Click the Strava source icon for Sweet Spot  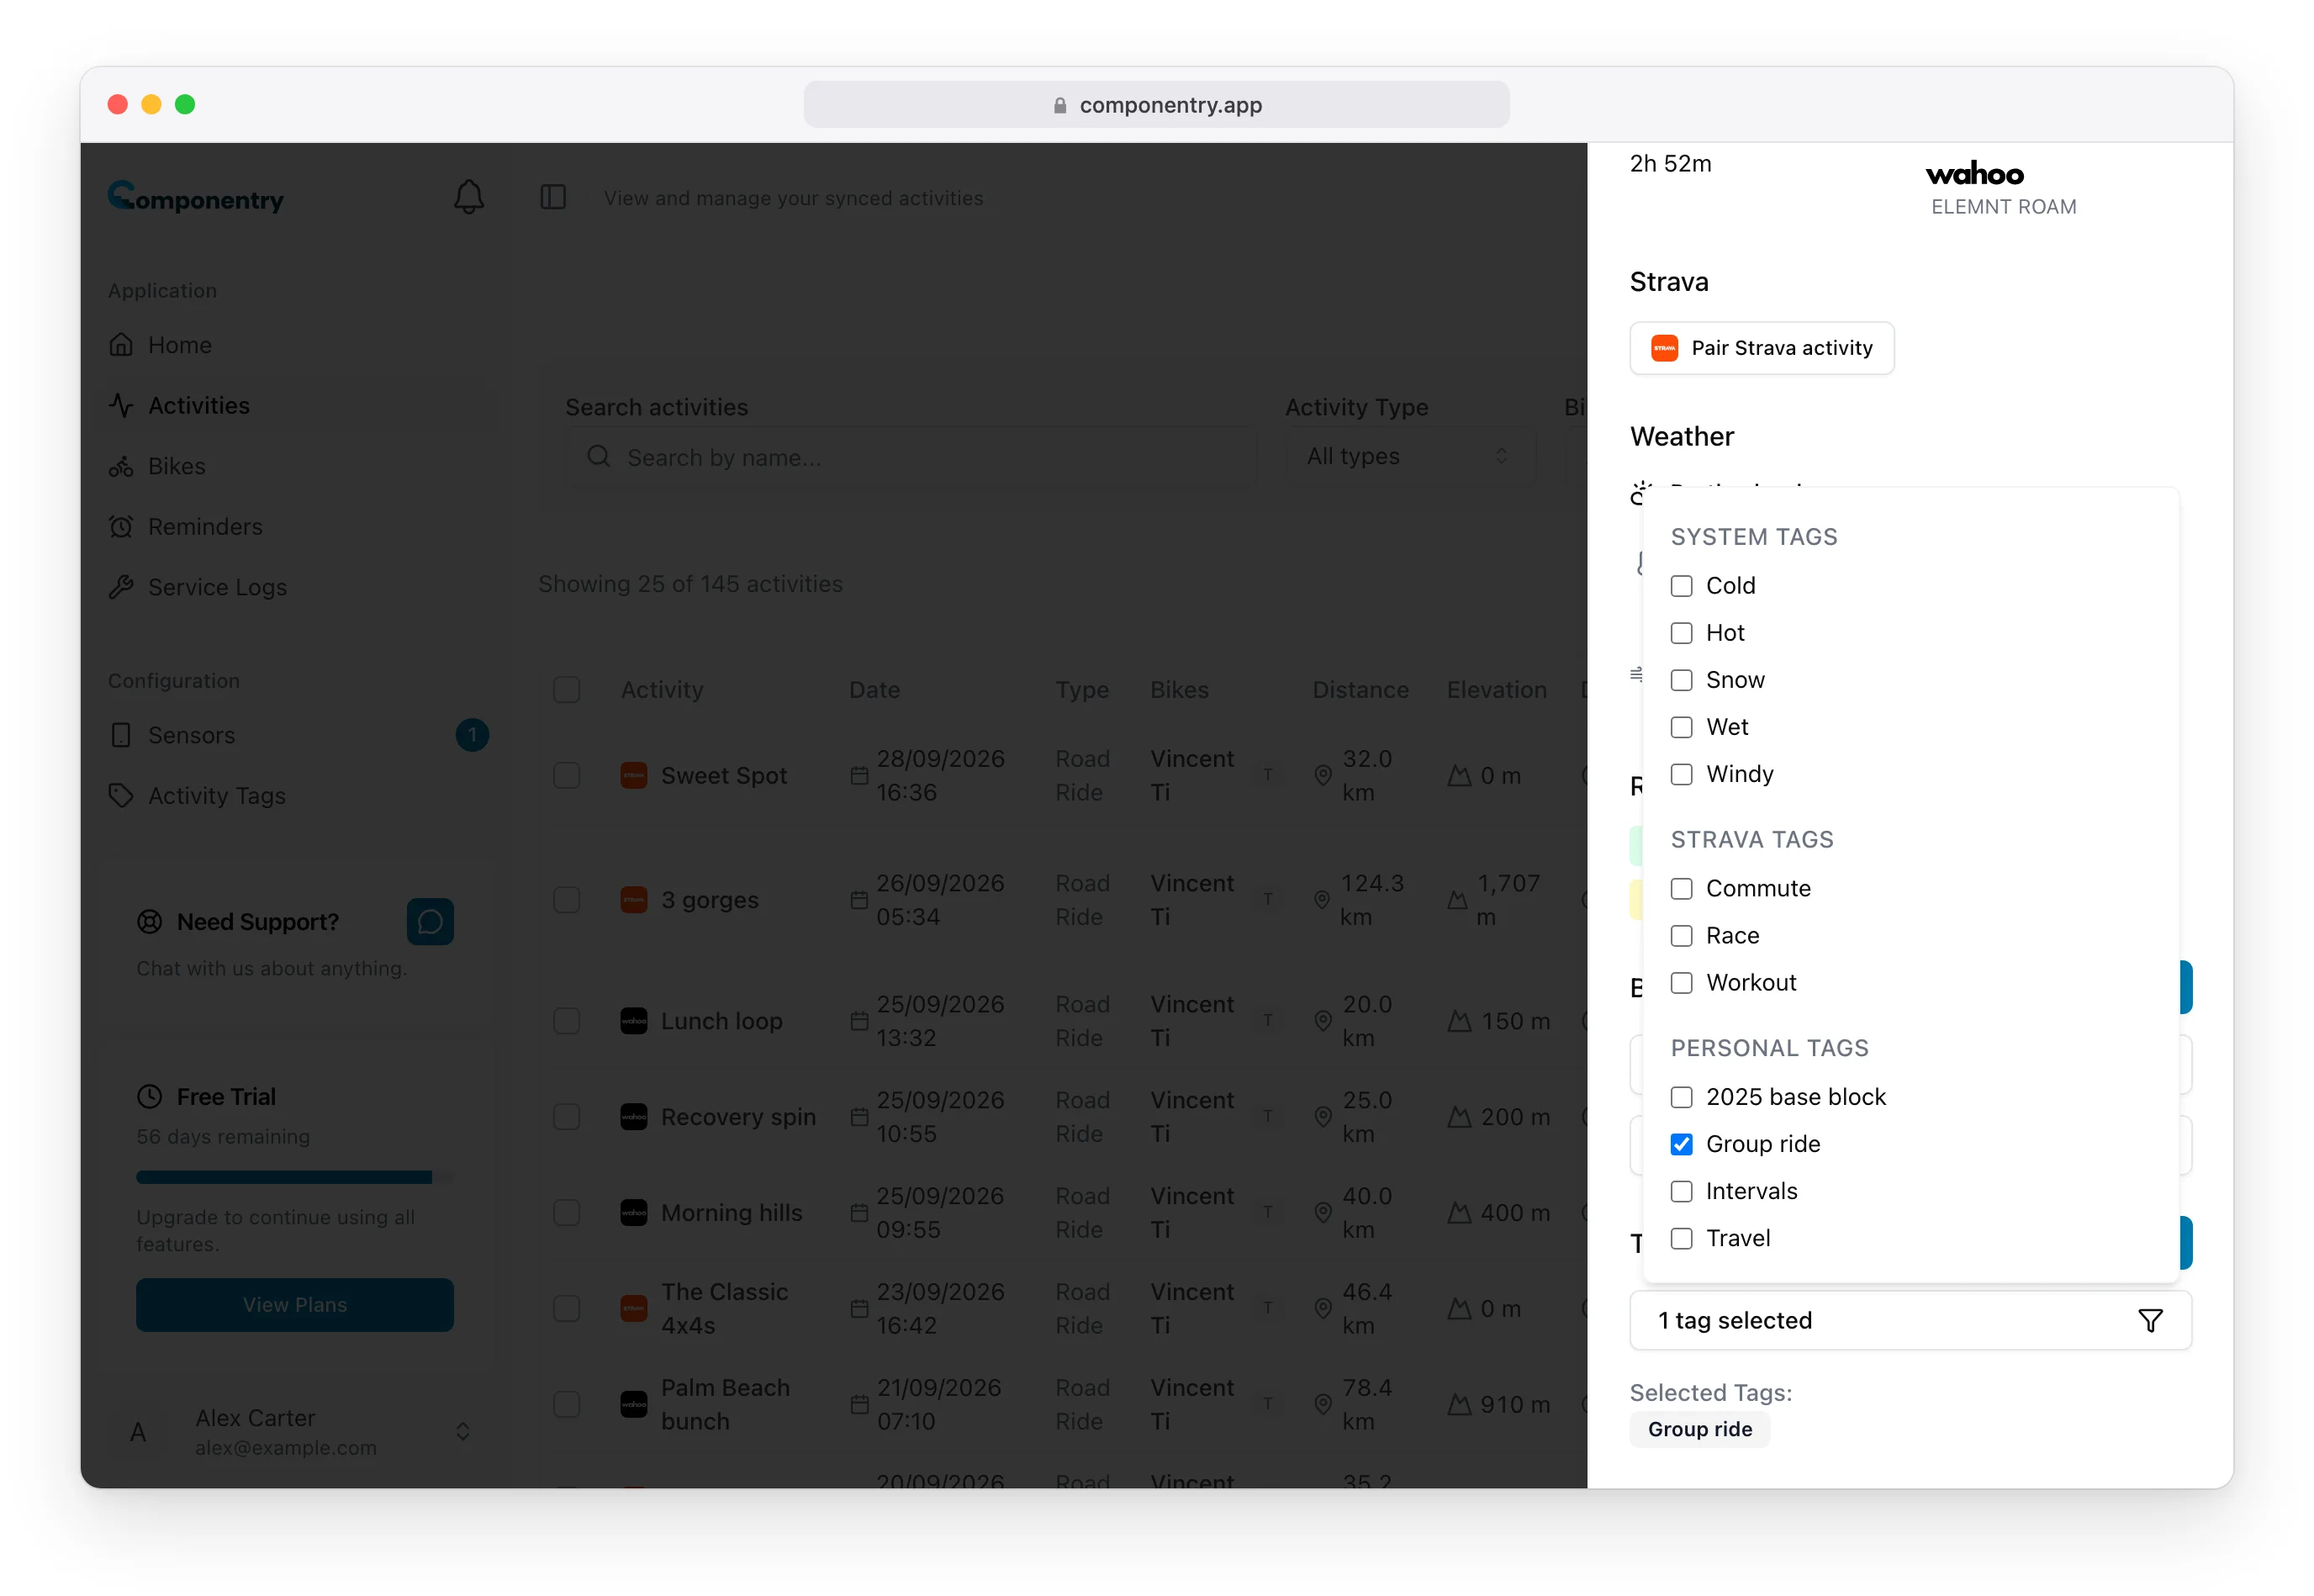(x=634, y=775)
